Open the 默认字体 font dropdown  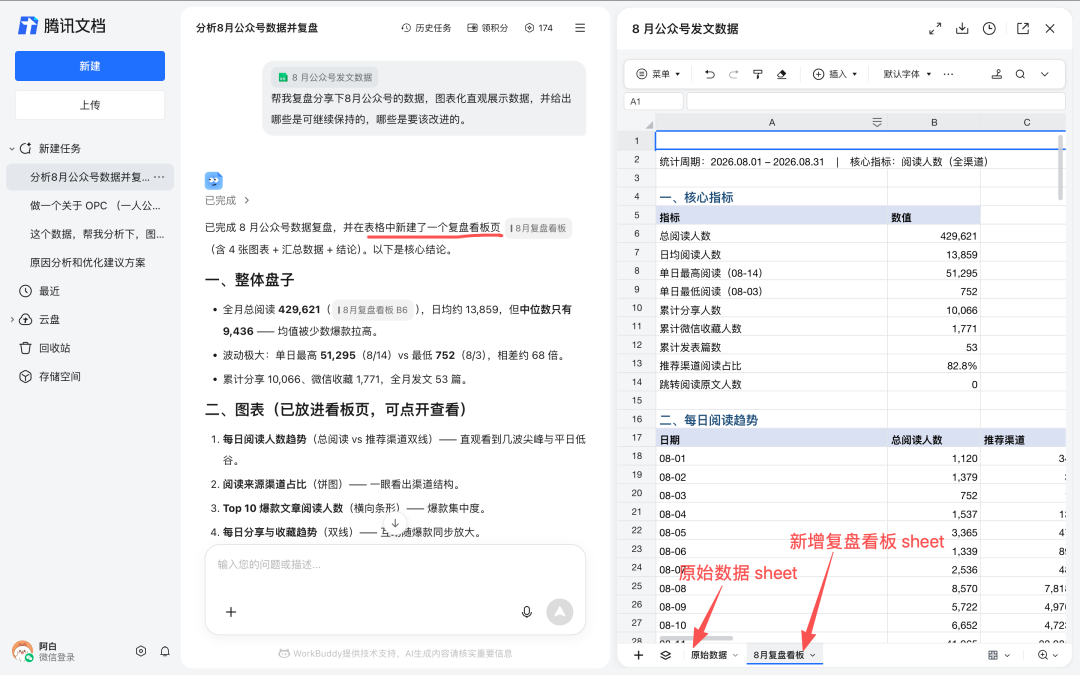(907, 74)
